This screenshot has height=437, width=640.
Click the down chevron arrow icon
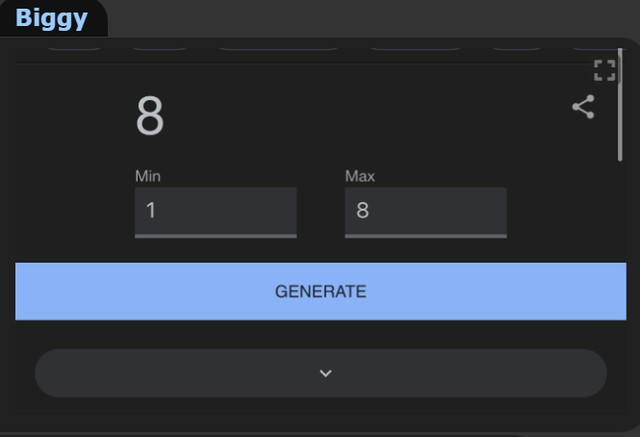325,373
